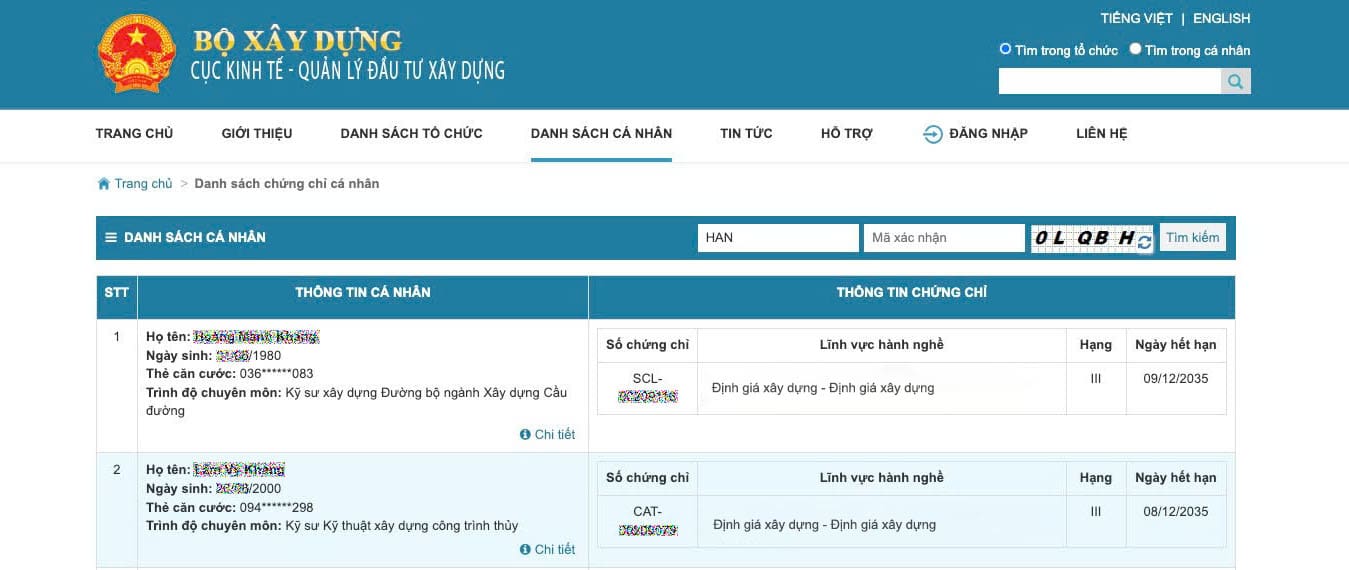The height and width of the screenshot is (570, 1349).
Task: Open Chi tiết for the first person
Action: [548, 435]
